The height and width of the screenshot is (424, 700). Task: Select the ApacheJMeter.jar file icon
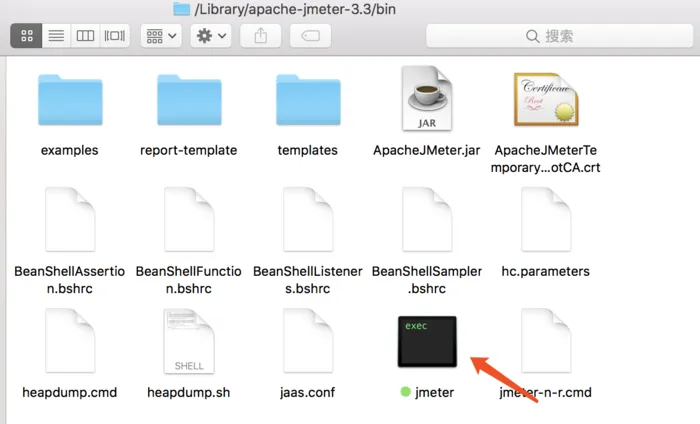[427, 98]
